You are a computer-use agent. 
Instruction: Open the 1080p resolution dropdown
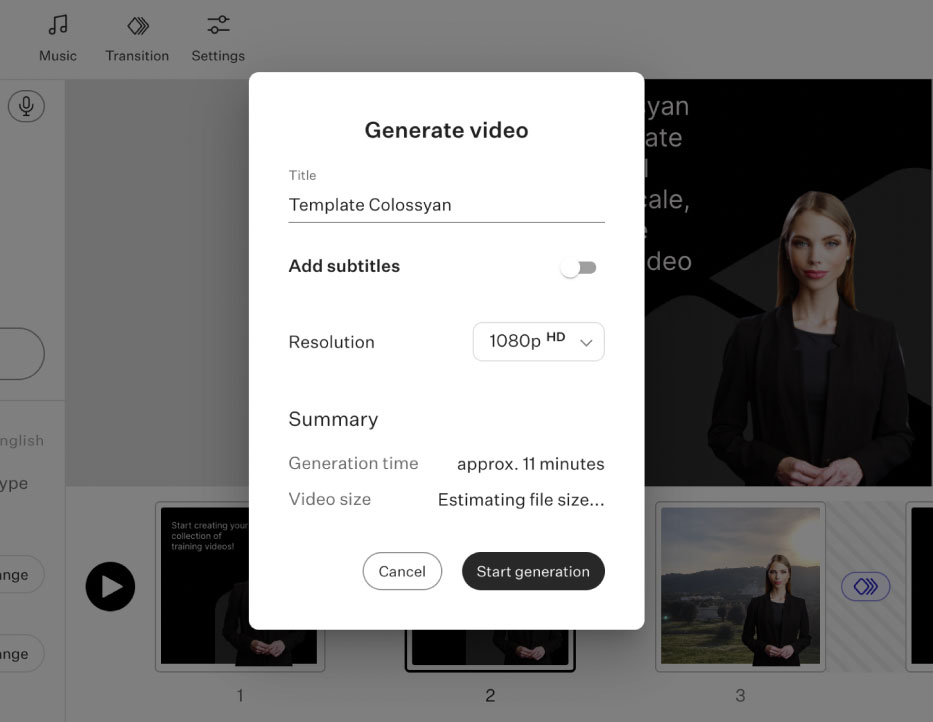[x=538, y=341]
